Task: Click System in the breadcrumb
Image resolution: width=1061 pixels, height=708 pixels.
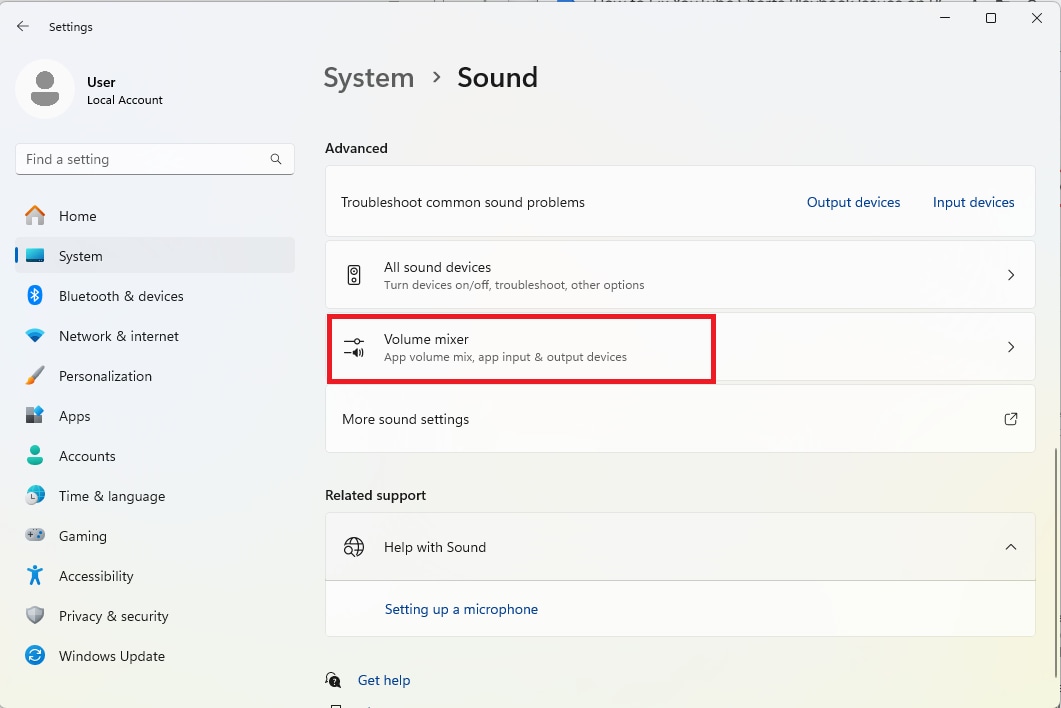Action: pos(369,78)
